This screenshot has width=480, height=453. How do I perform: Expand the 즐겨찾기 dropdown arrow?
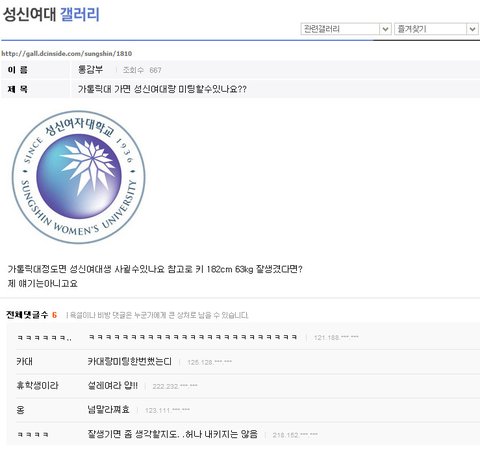(472, 29)
